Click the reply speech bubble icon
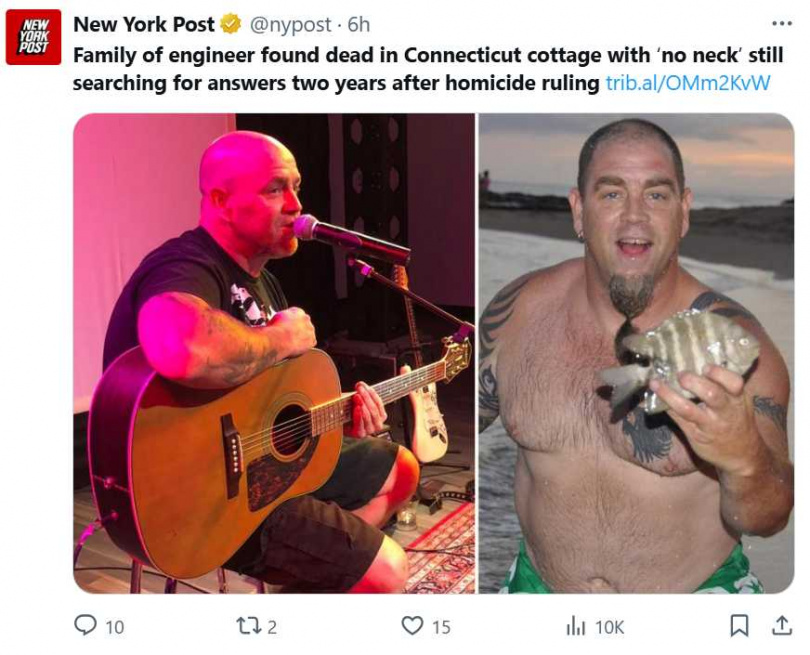Screen dimensions: 810x655 (x=85, y=625)
